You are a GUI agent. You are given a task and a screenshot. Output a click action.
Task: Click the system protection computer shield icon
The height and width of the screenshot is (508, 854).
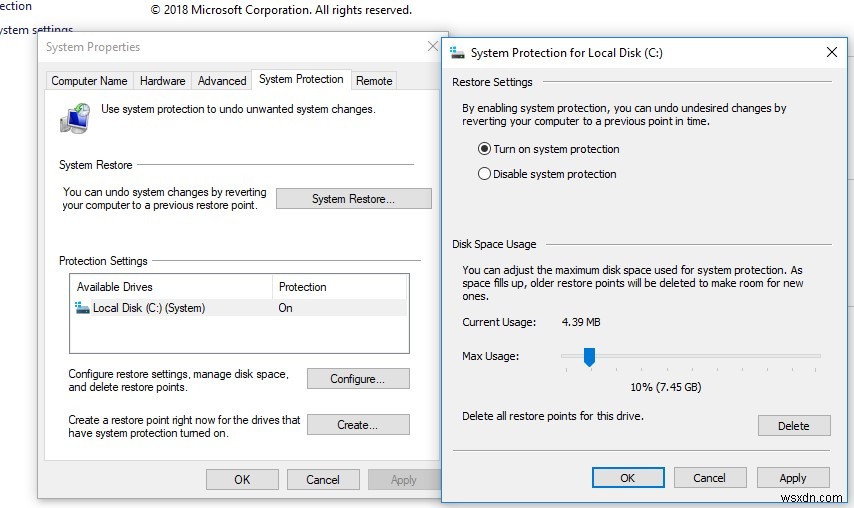75,118
